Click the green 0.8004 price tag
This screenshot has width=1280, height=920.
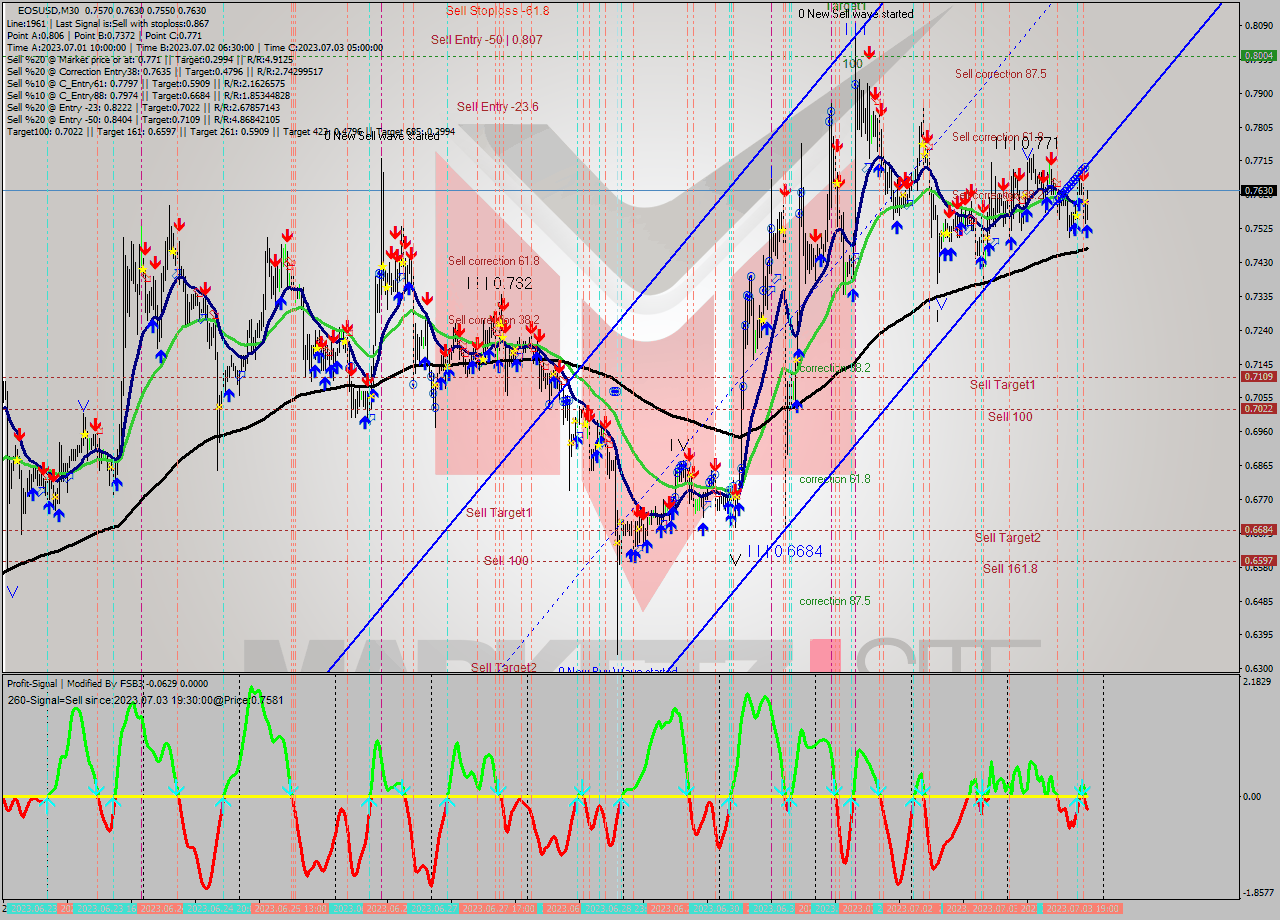click(x=1257, y=56)
